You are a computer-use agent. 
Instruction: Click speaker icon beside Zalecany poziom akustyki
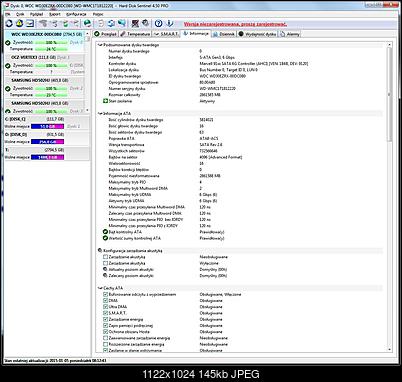click(x=105, y=276)
